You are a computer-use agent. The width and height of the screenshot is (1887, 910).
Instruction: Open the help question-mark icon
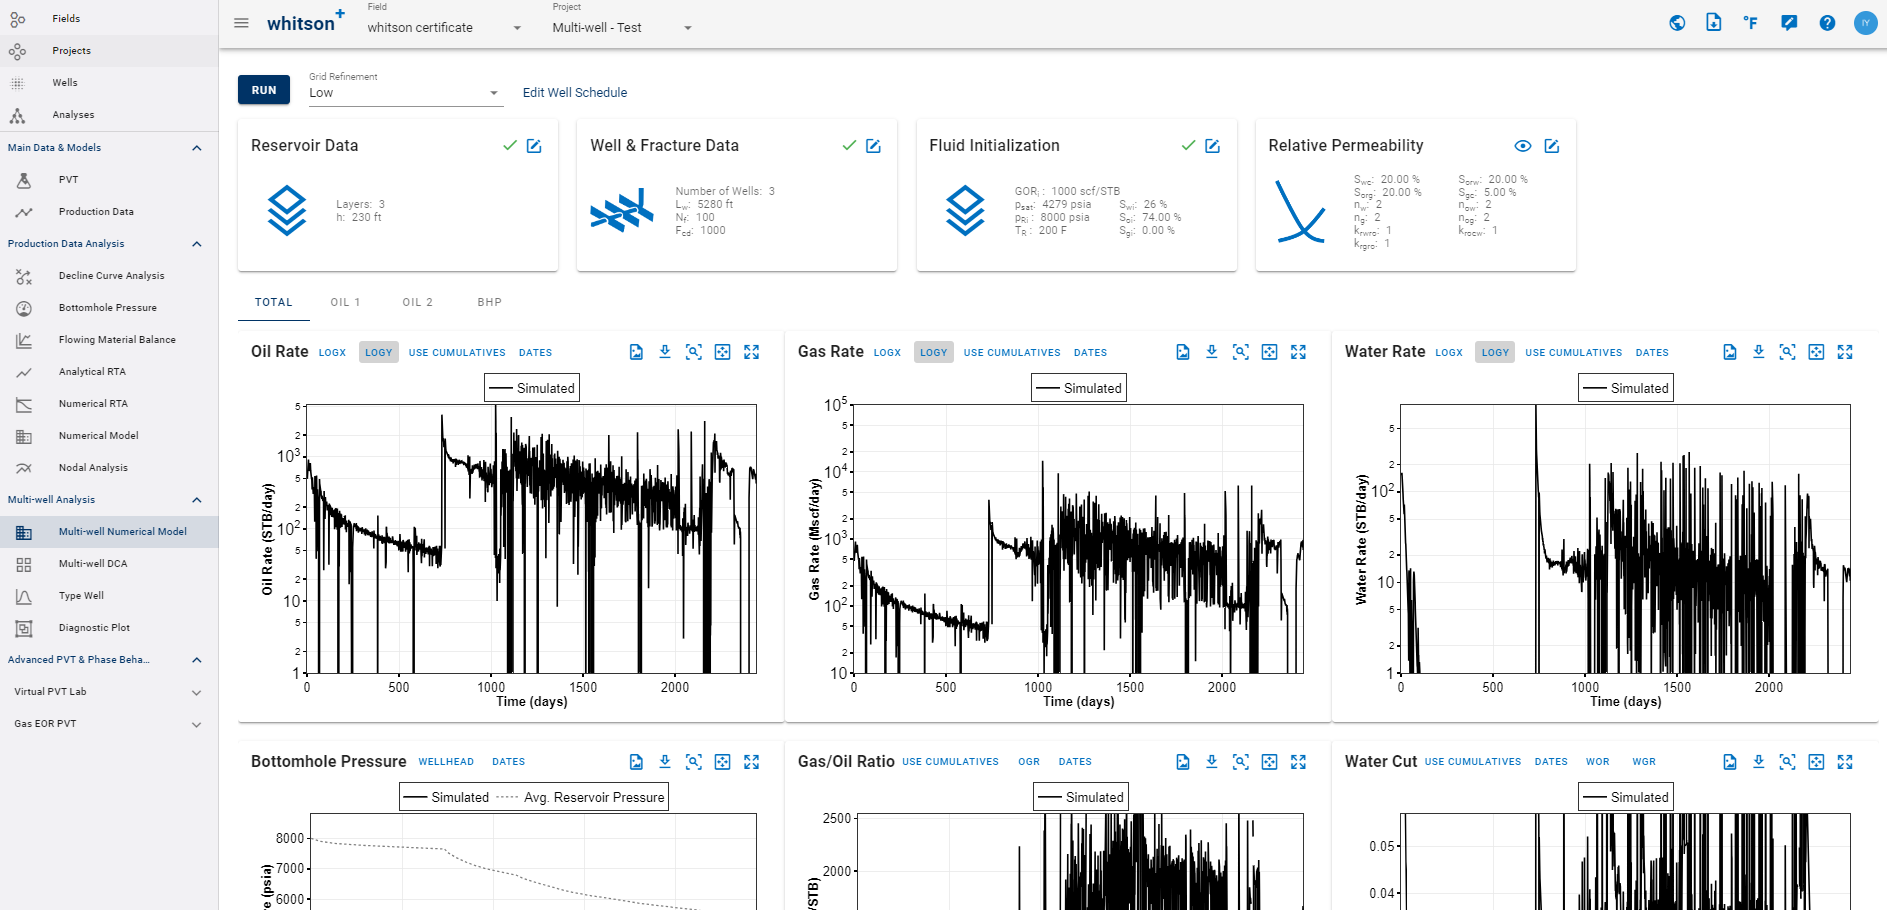(1827, 23)
